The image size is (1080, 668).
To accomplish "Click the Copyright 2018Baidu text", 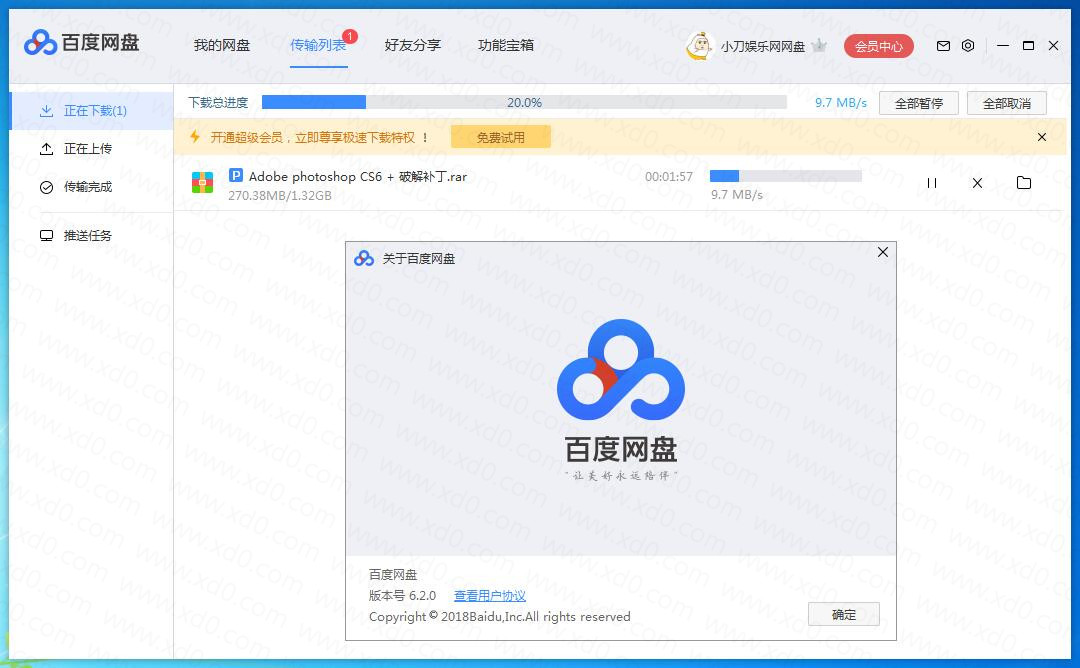I will [500, 616].
